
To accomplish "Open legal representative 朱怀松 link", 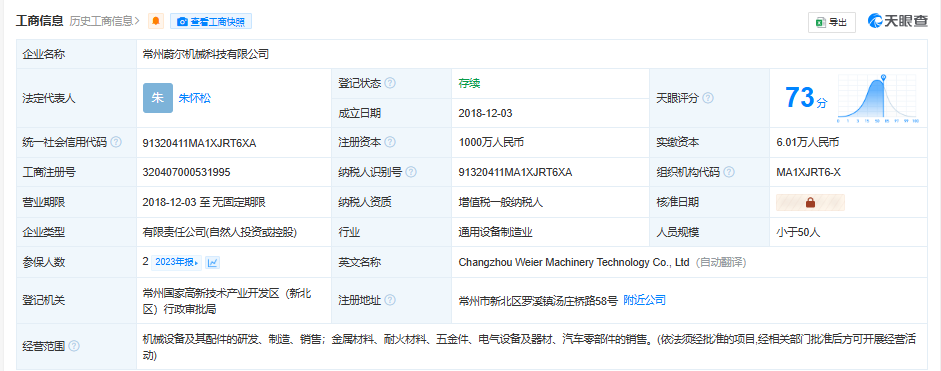I will [x=194, y=98].
